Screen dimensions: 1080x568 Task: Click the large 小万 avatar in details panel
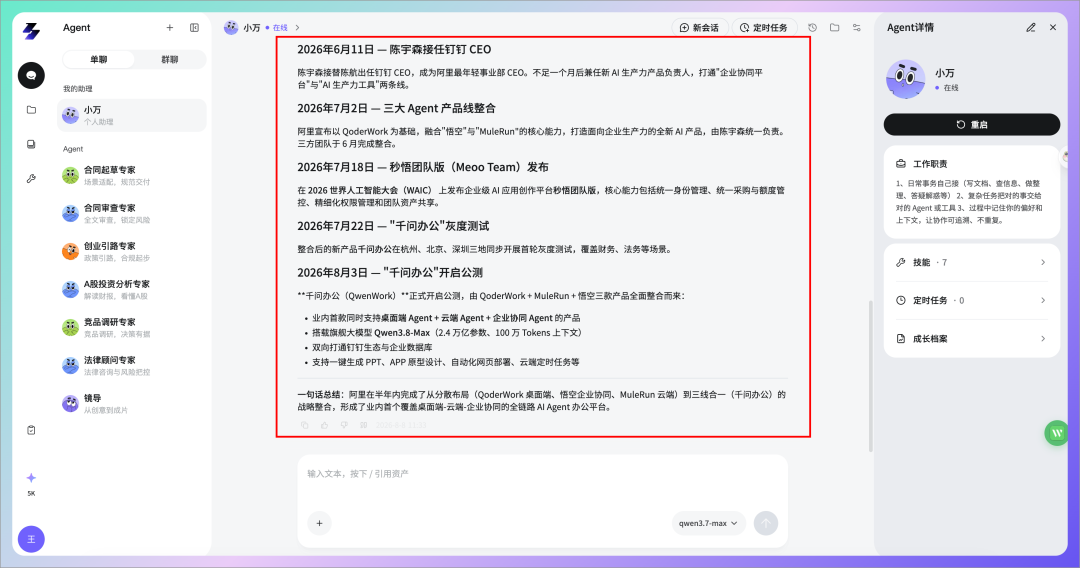click(x=906, y=79)
